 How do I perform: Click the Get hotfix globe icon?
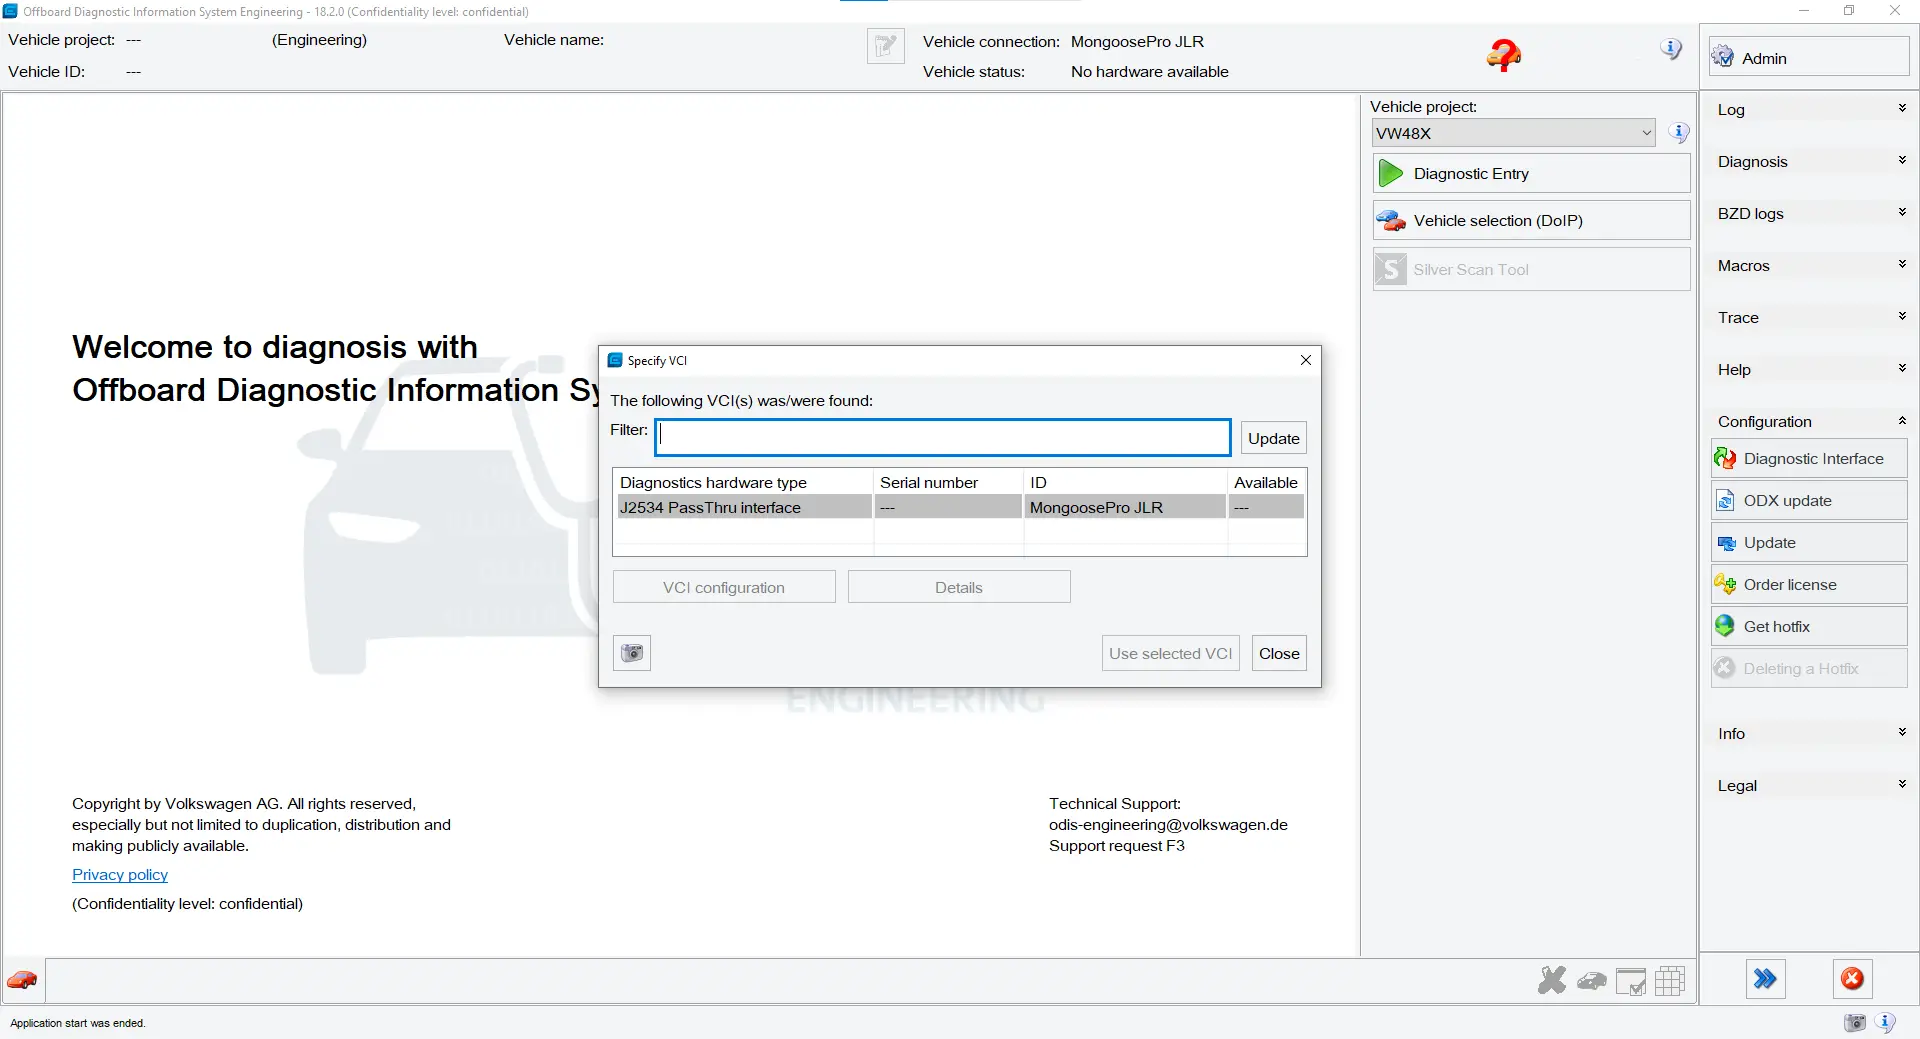[x=1725, y=626]
